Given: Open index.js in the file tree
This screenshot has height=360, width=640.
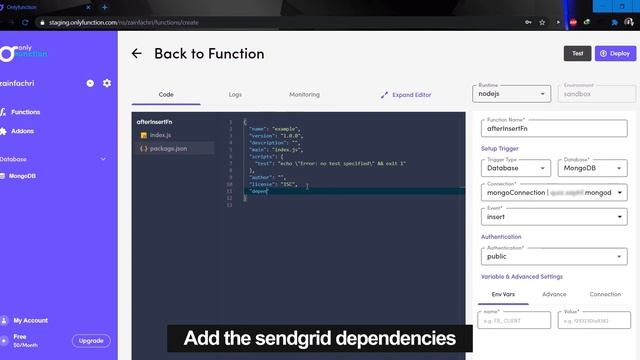Looking at the screenshot, I should (160, 135).
